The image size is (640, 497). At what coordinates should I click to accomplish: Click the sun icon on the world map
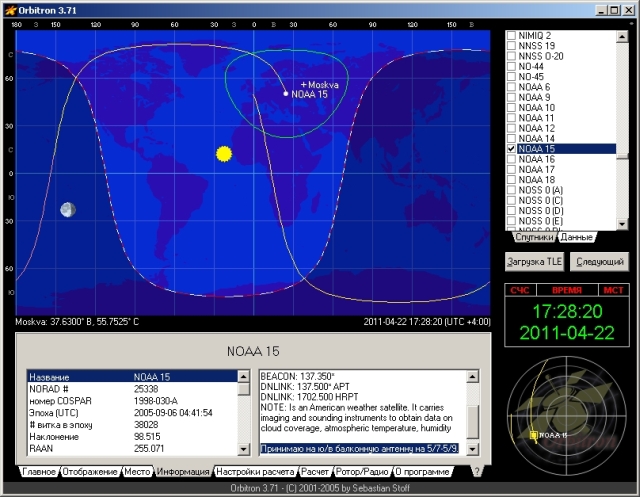[x=224, y=154]
